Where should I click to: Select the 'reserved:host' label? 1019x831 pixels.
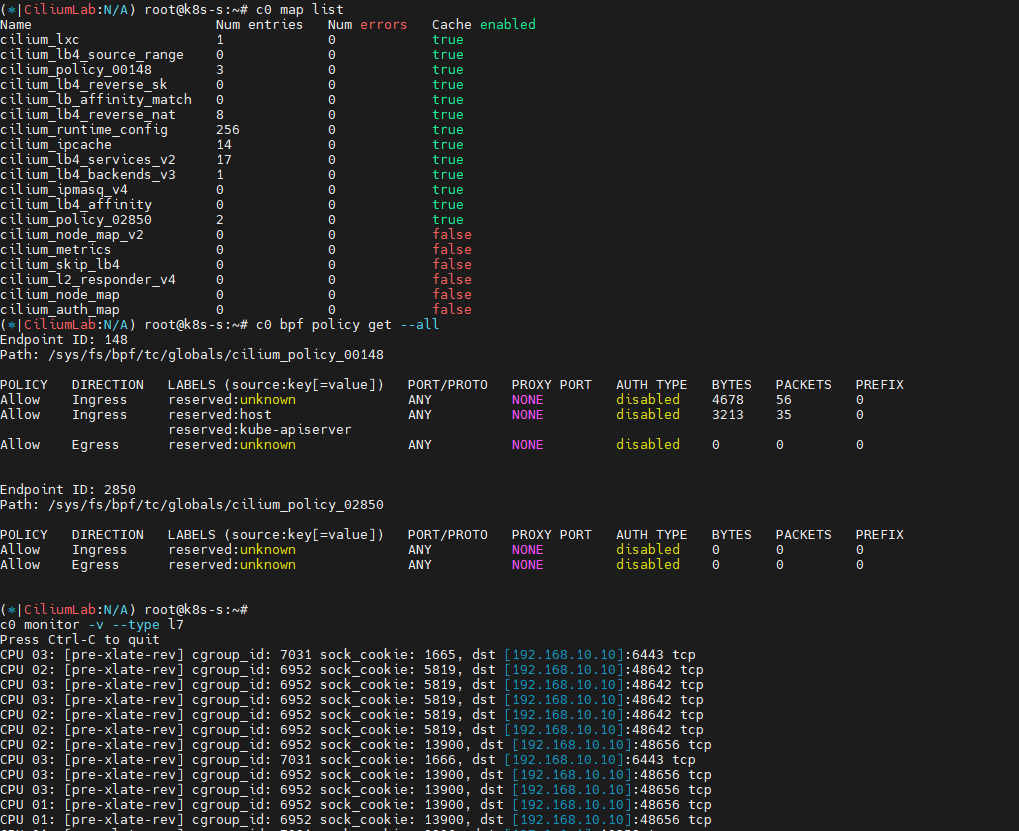pyautogui.click(x=219, y=414)
